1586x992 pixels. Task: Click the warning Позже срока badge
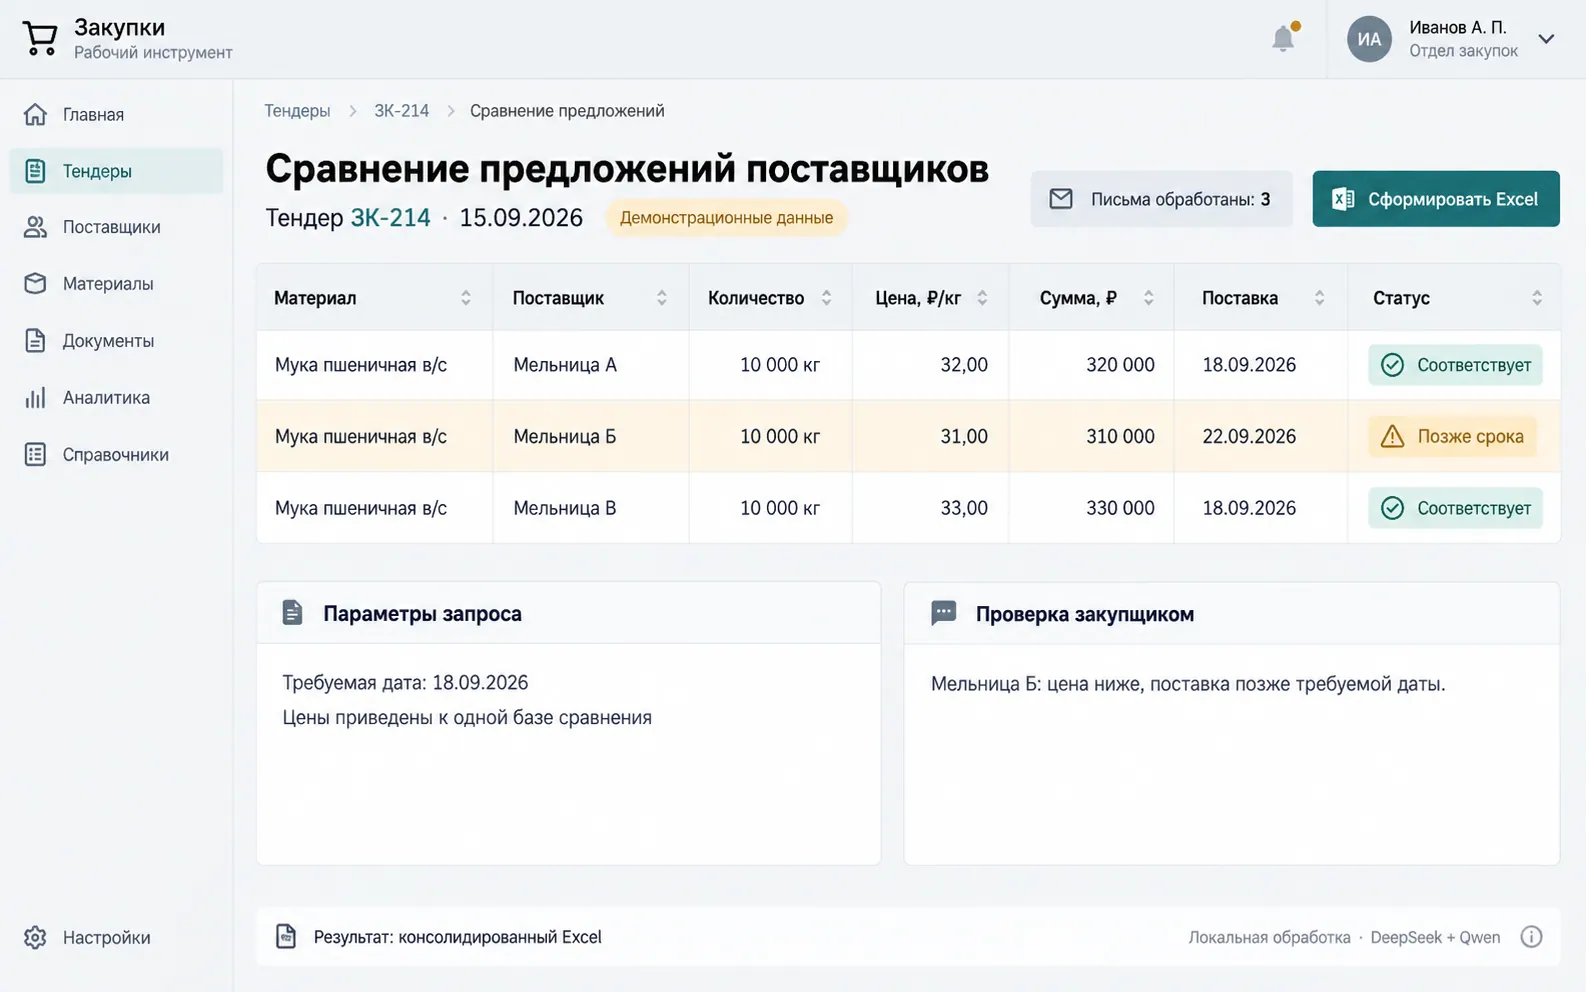tap(1452, 436)
